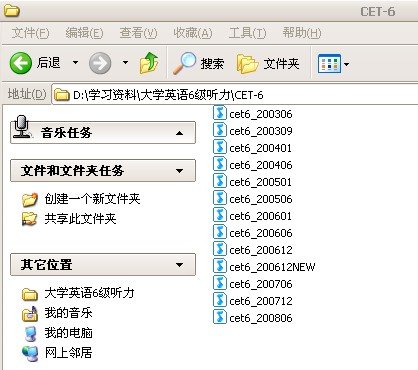Open the 收藏(A) menu
The width and height of the screenshot is (418, 370).
pos(193,33)
